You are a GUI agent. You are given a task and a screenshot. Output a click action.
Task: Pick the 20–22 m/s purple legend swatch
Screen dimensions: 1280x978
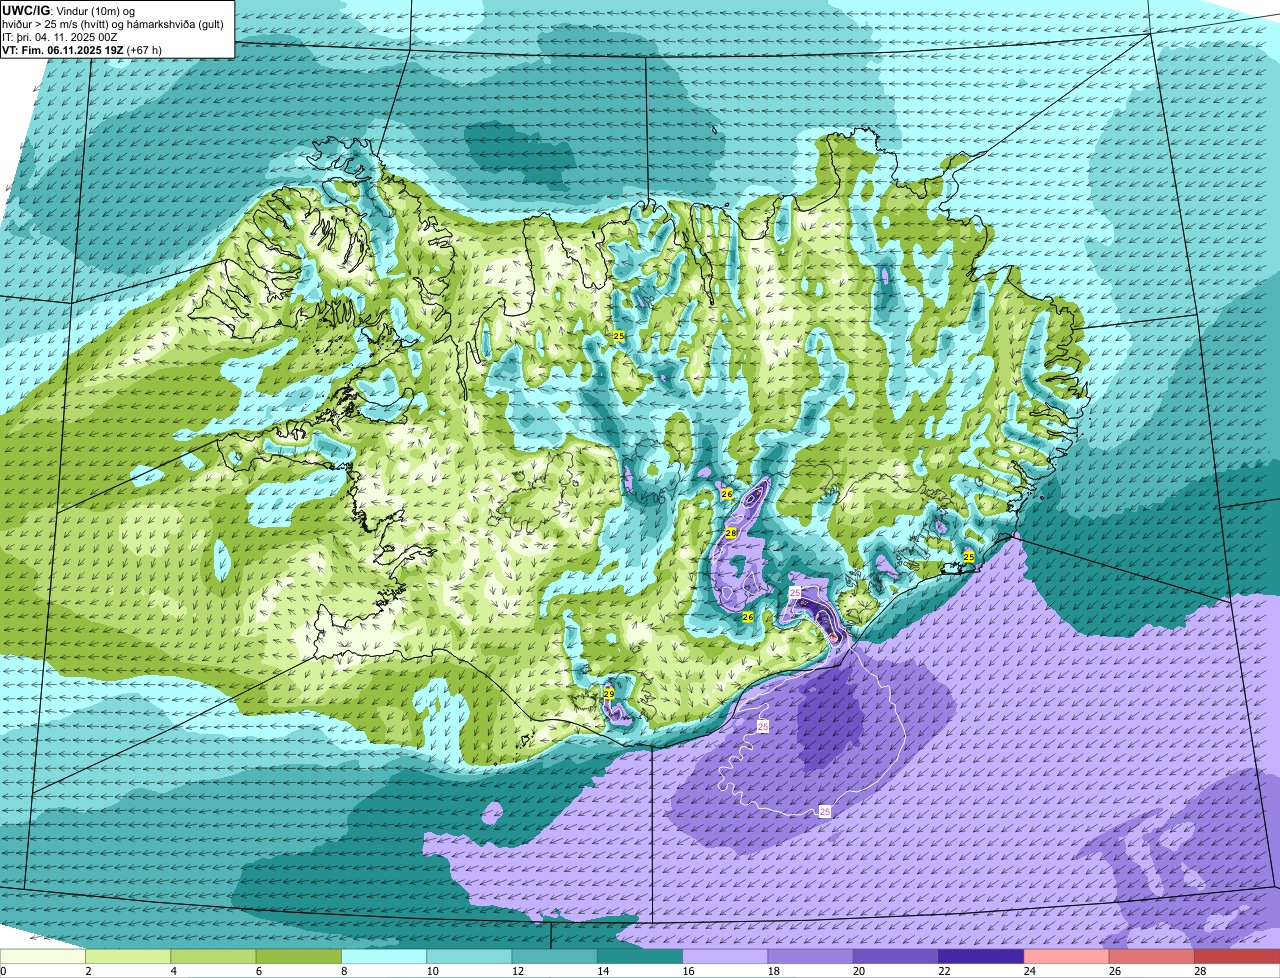point(896,957)
